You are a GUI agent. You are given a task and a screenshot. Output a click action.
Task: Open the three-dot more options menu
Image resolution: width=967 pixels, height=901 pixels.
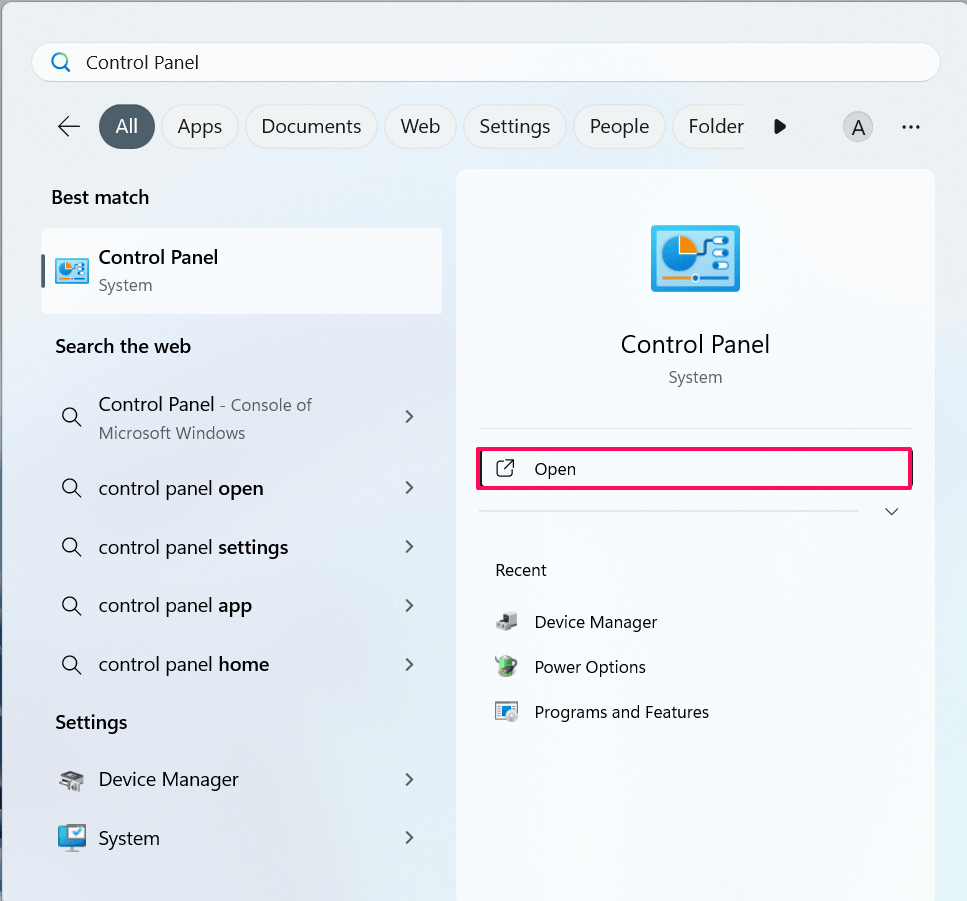point(910,127)
